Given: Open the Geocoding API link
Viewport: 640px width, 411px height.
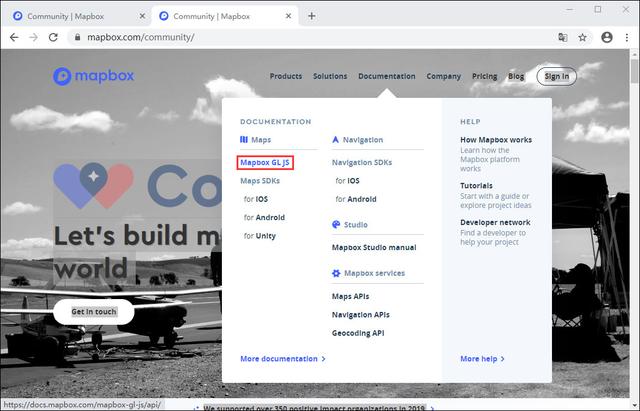Looking at the screenshot, I should click(358, 333).
